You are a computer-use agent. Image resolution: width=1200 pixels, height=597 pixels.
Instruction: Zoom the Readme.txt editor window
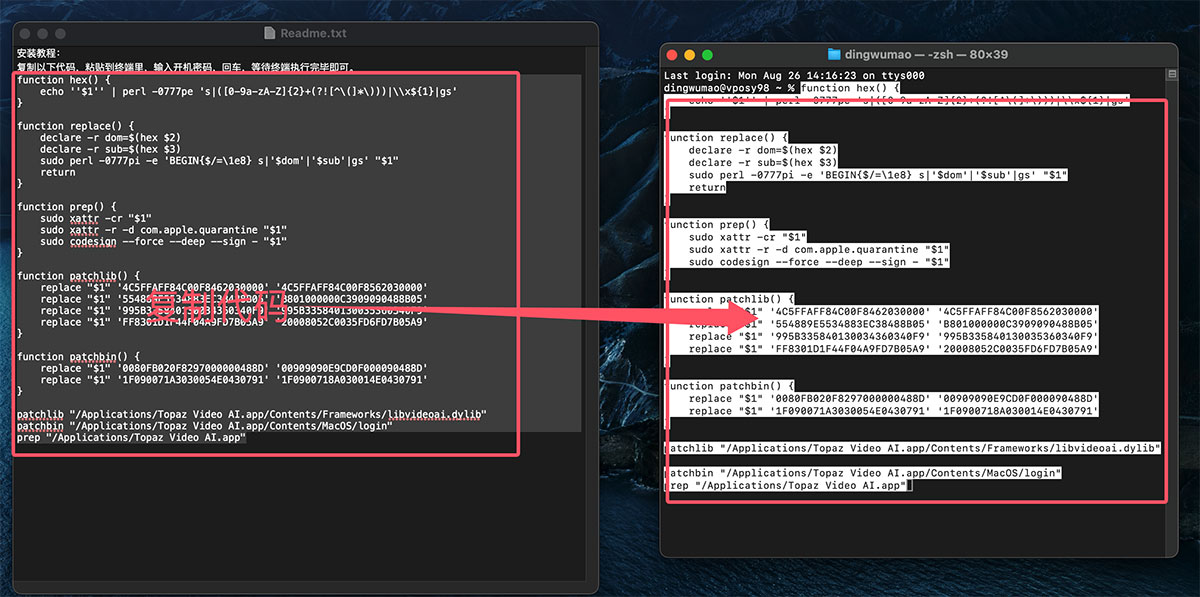click(x=59, y=33)
